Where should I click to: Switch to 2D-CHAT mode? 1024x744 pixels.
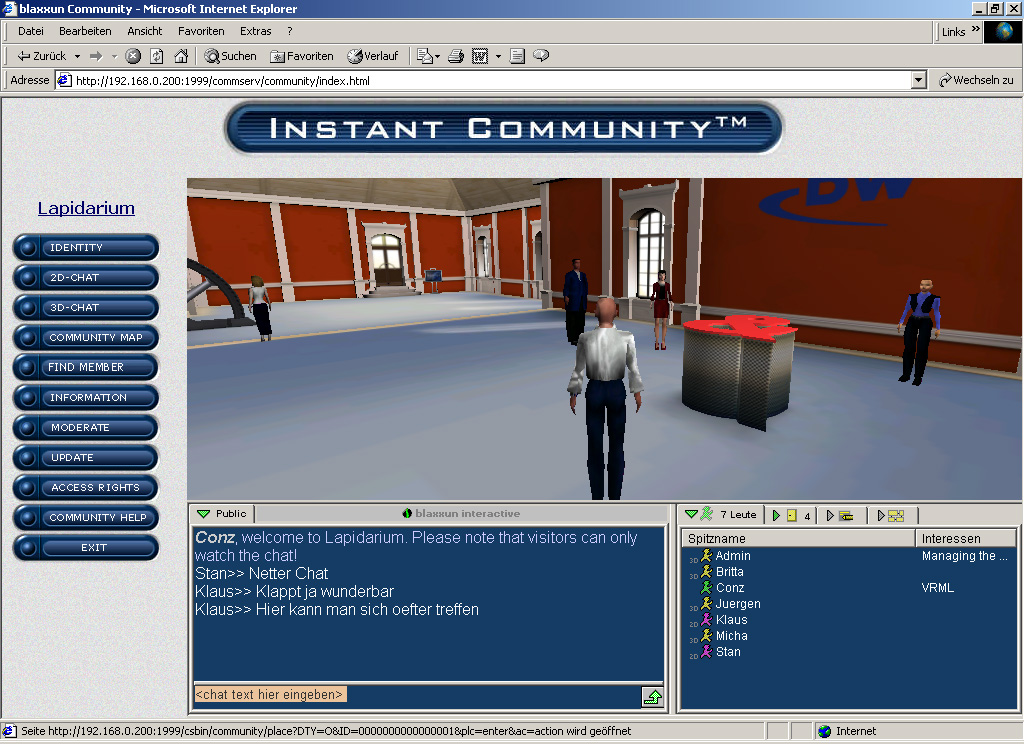pos(86,278)
